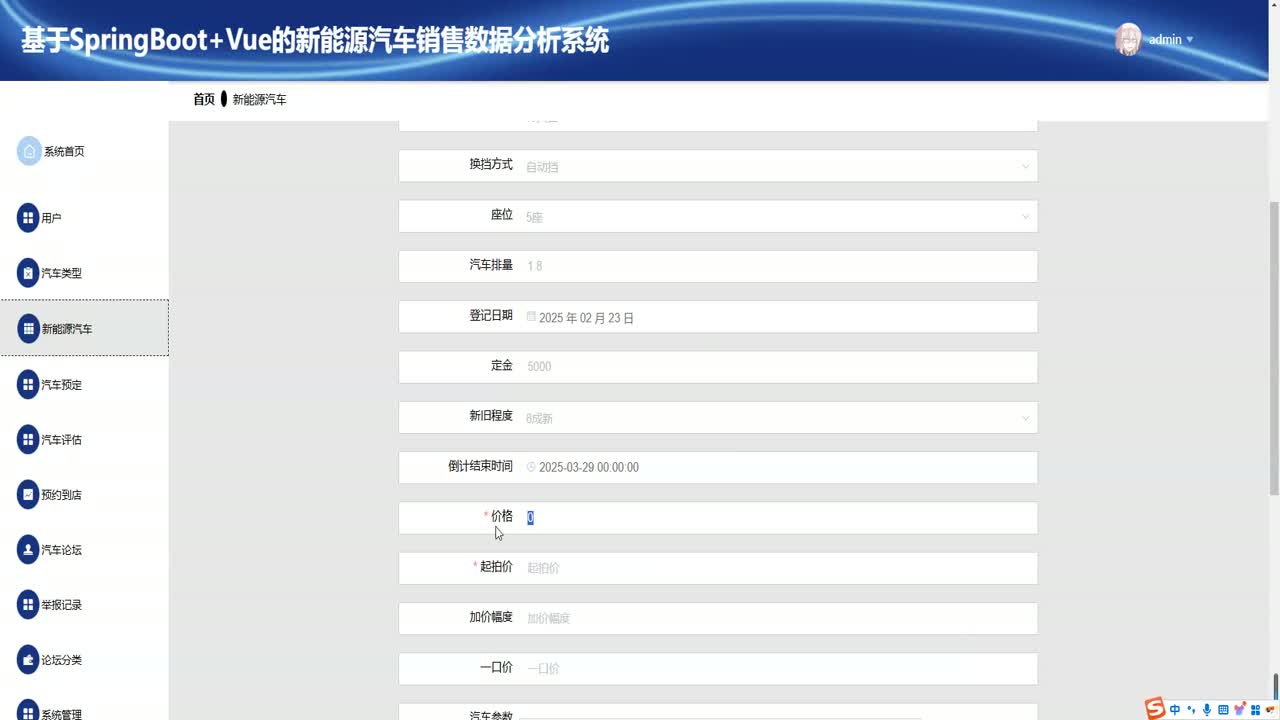
Task: Toggle the 中 Chinese input mode icon
Action: [1175, 710]
